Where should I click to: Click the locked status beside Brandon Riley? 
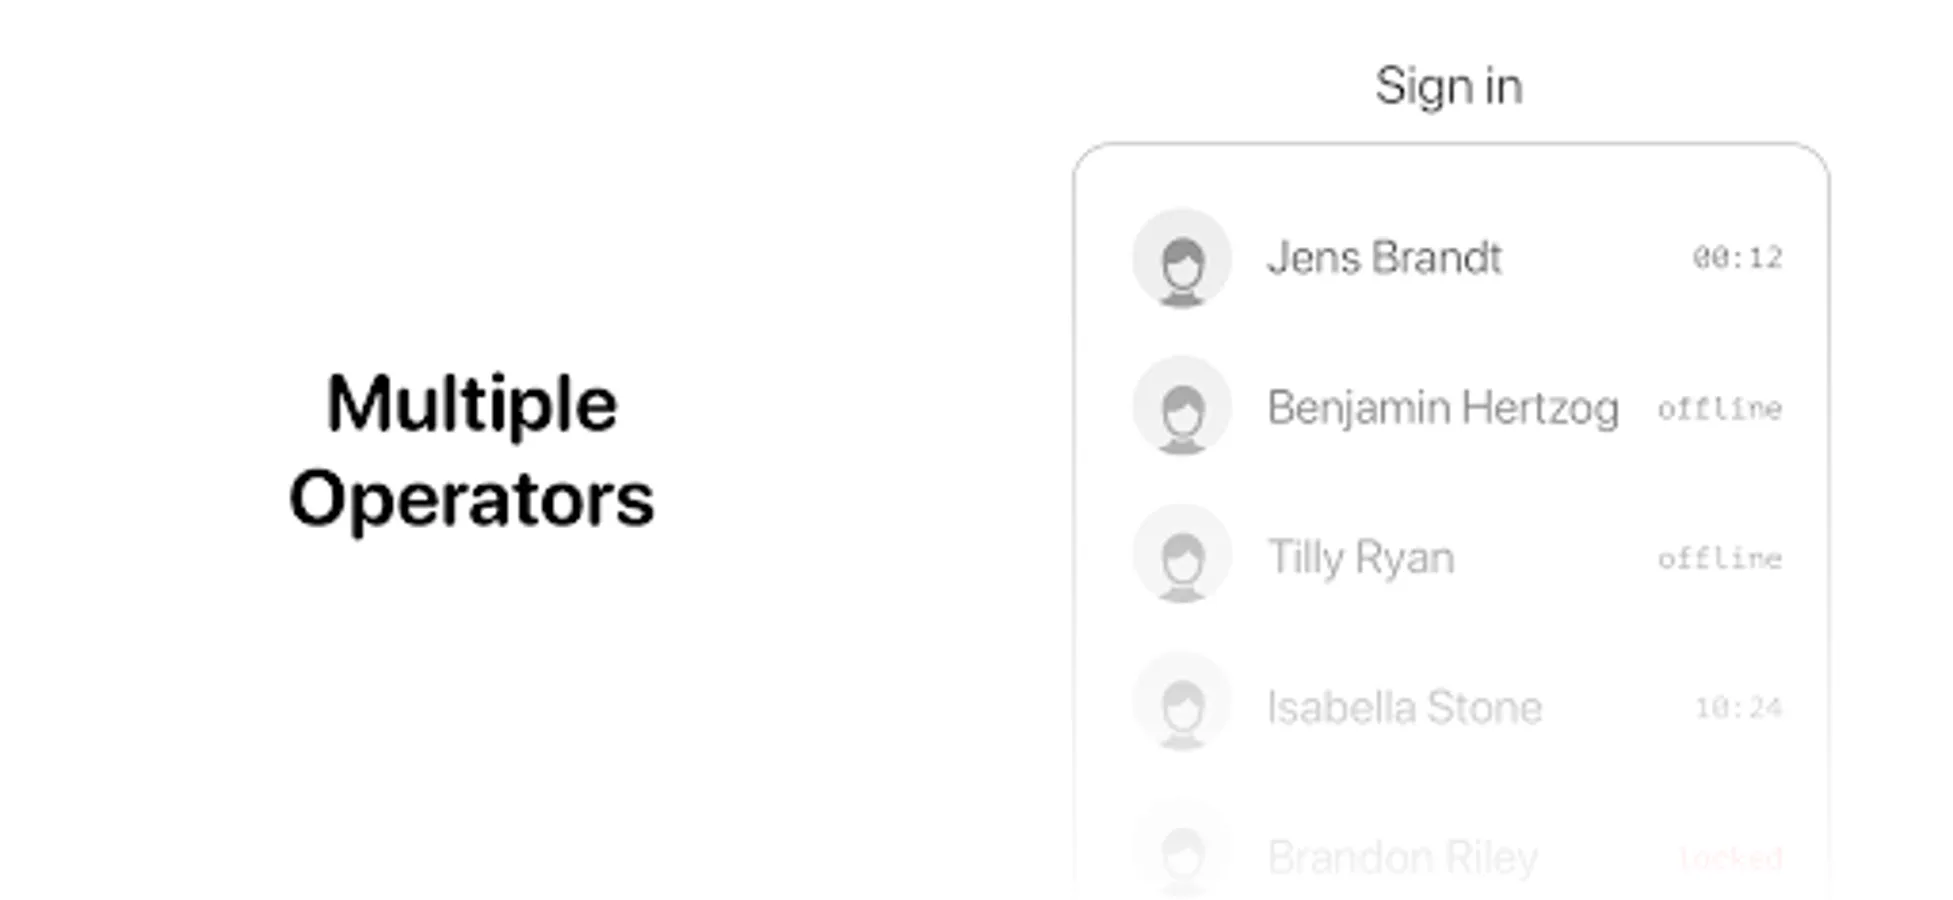click(x=1730, y=857)
